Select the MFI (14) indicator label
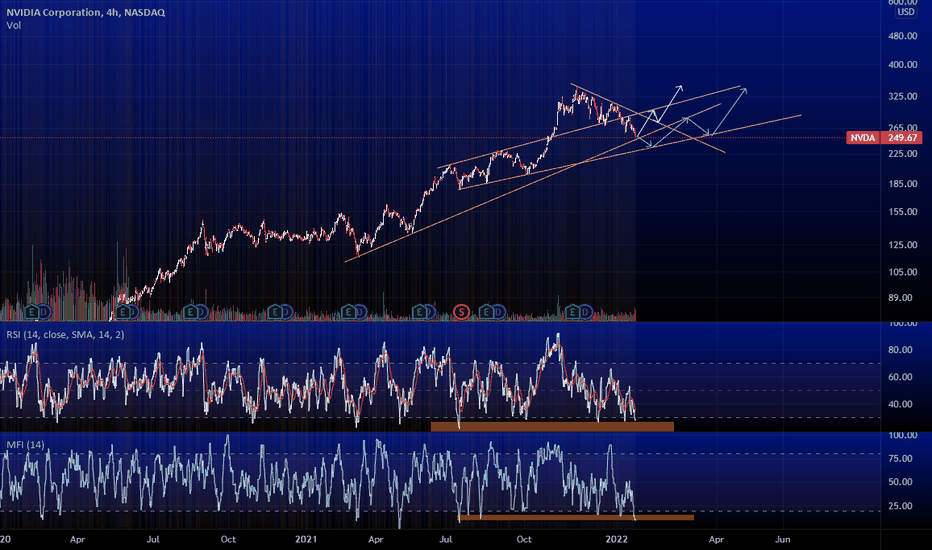932x550 pixels. coord(25,445)
